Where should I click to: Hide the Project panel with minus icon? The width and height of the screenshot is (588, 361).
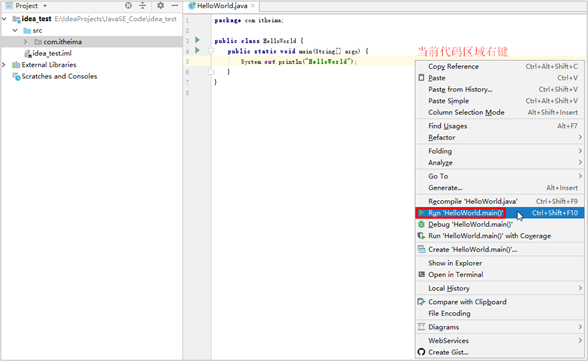tap(175, 6)
